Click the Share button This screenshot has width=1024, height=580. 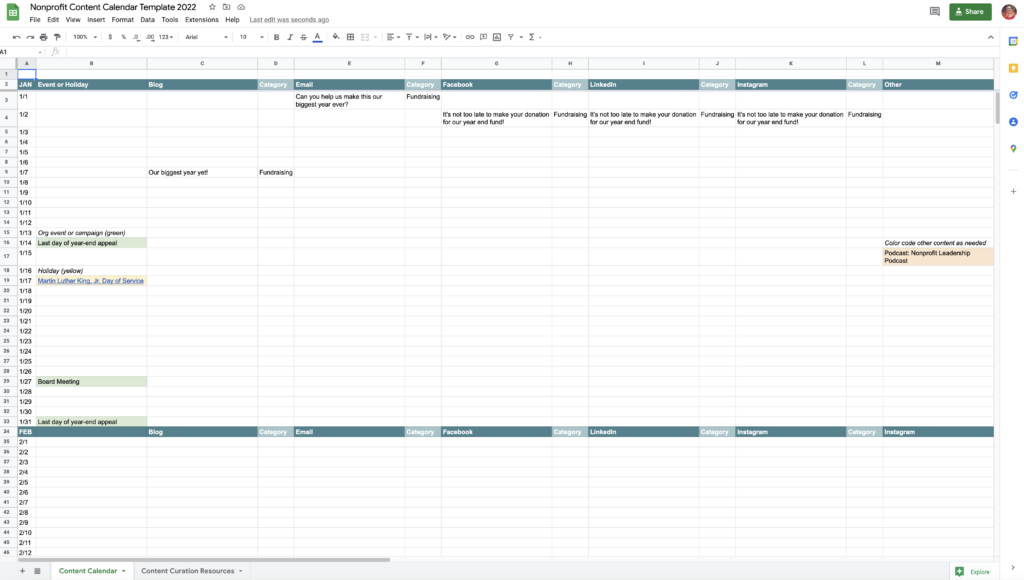pos(970,12)
